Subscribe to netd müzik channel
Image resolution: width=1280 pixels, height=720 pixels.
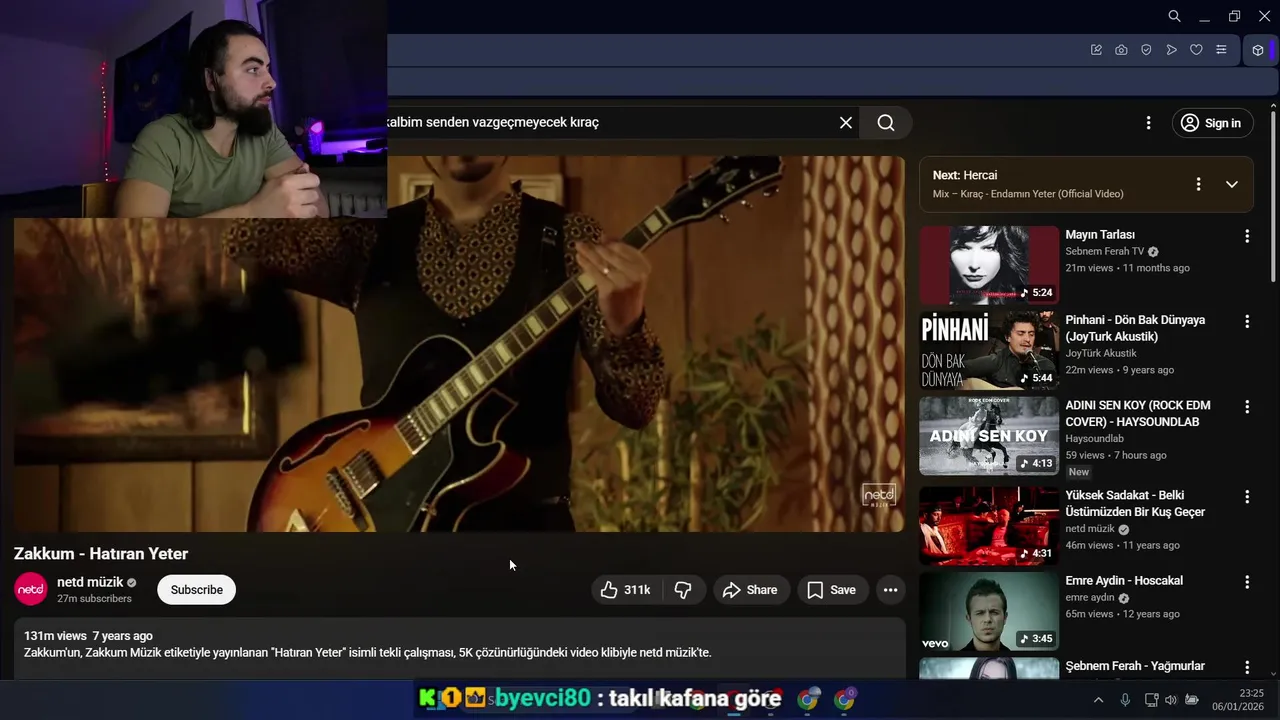click(196, 590)
